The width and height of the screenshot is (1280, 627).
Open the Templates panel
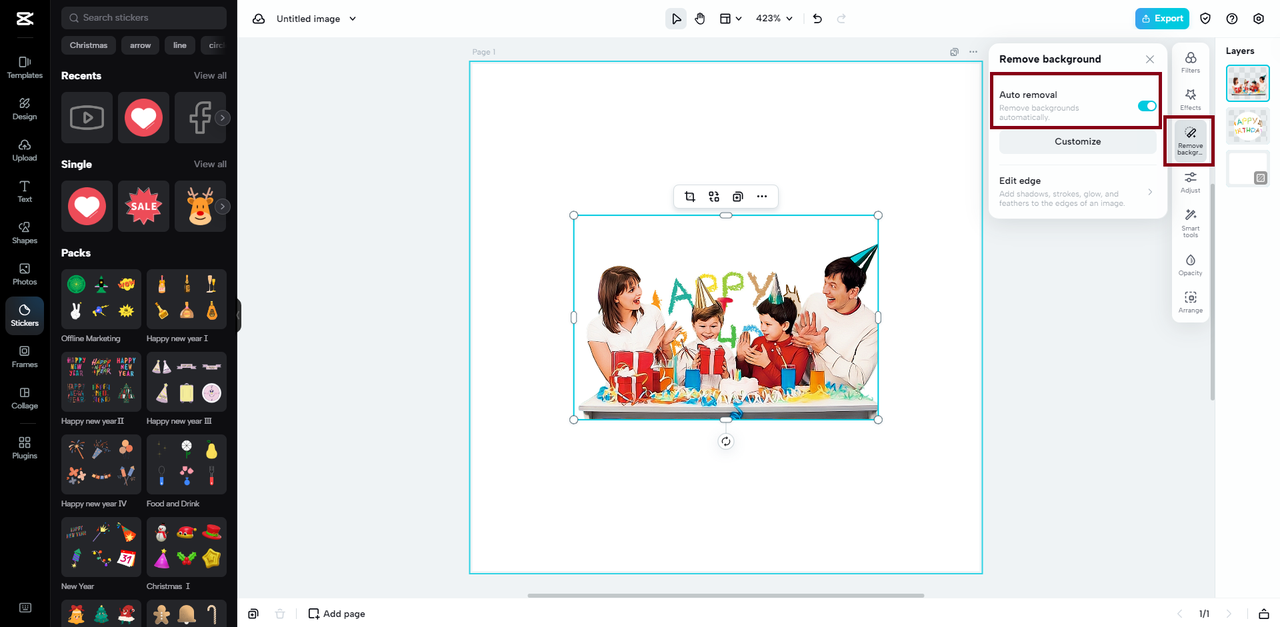point(24,67)
